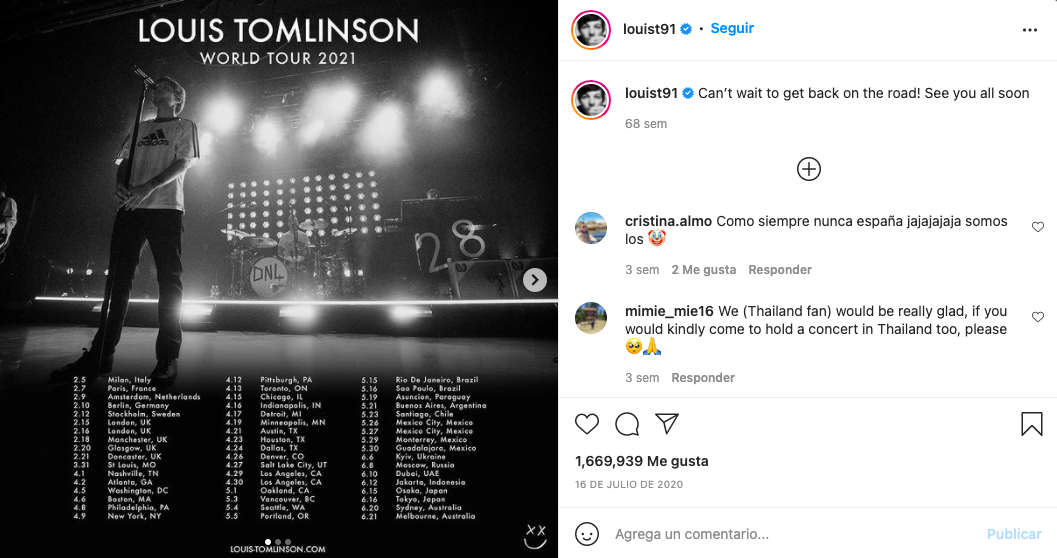
Task: Open the three-dot more options menu
Action: tap(1030, 30)
